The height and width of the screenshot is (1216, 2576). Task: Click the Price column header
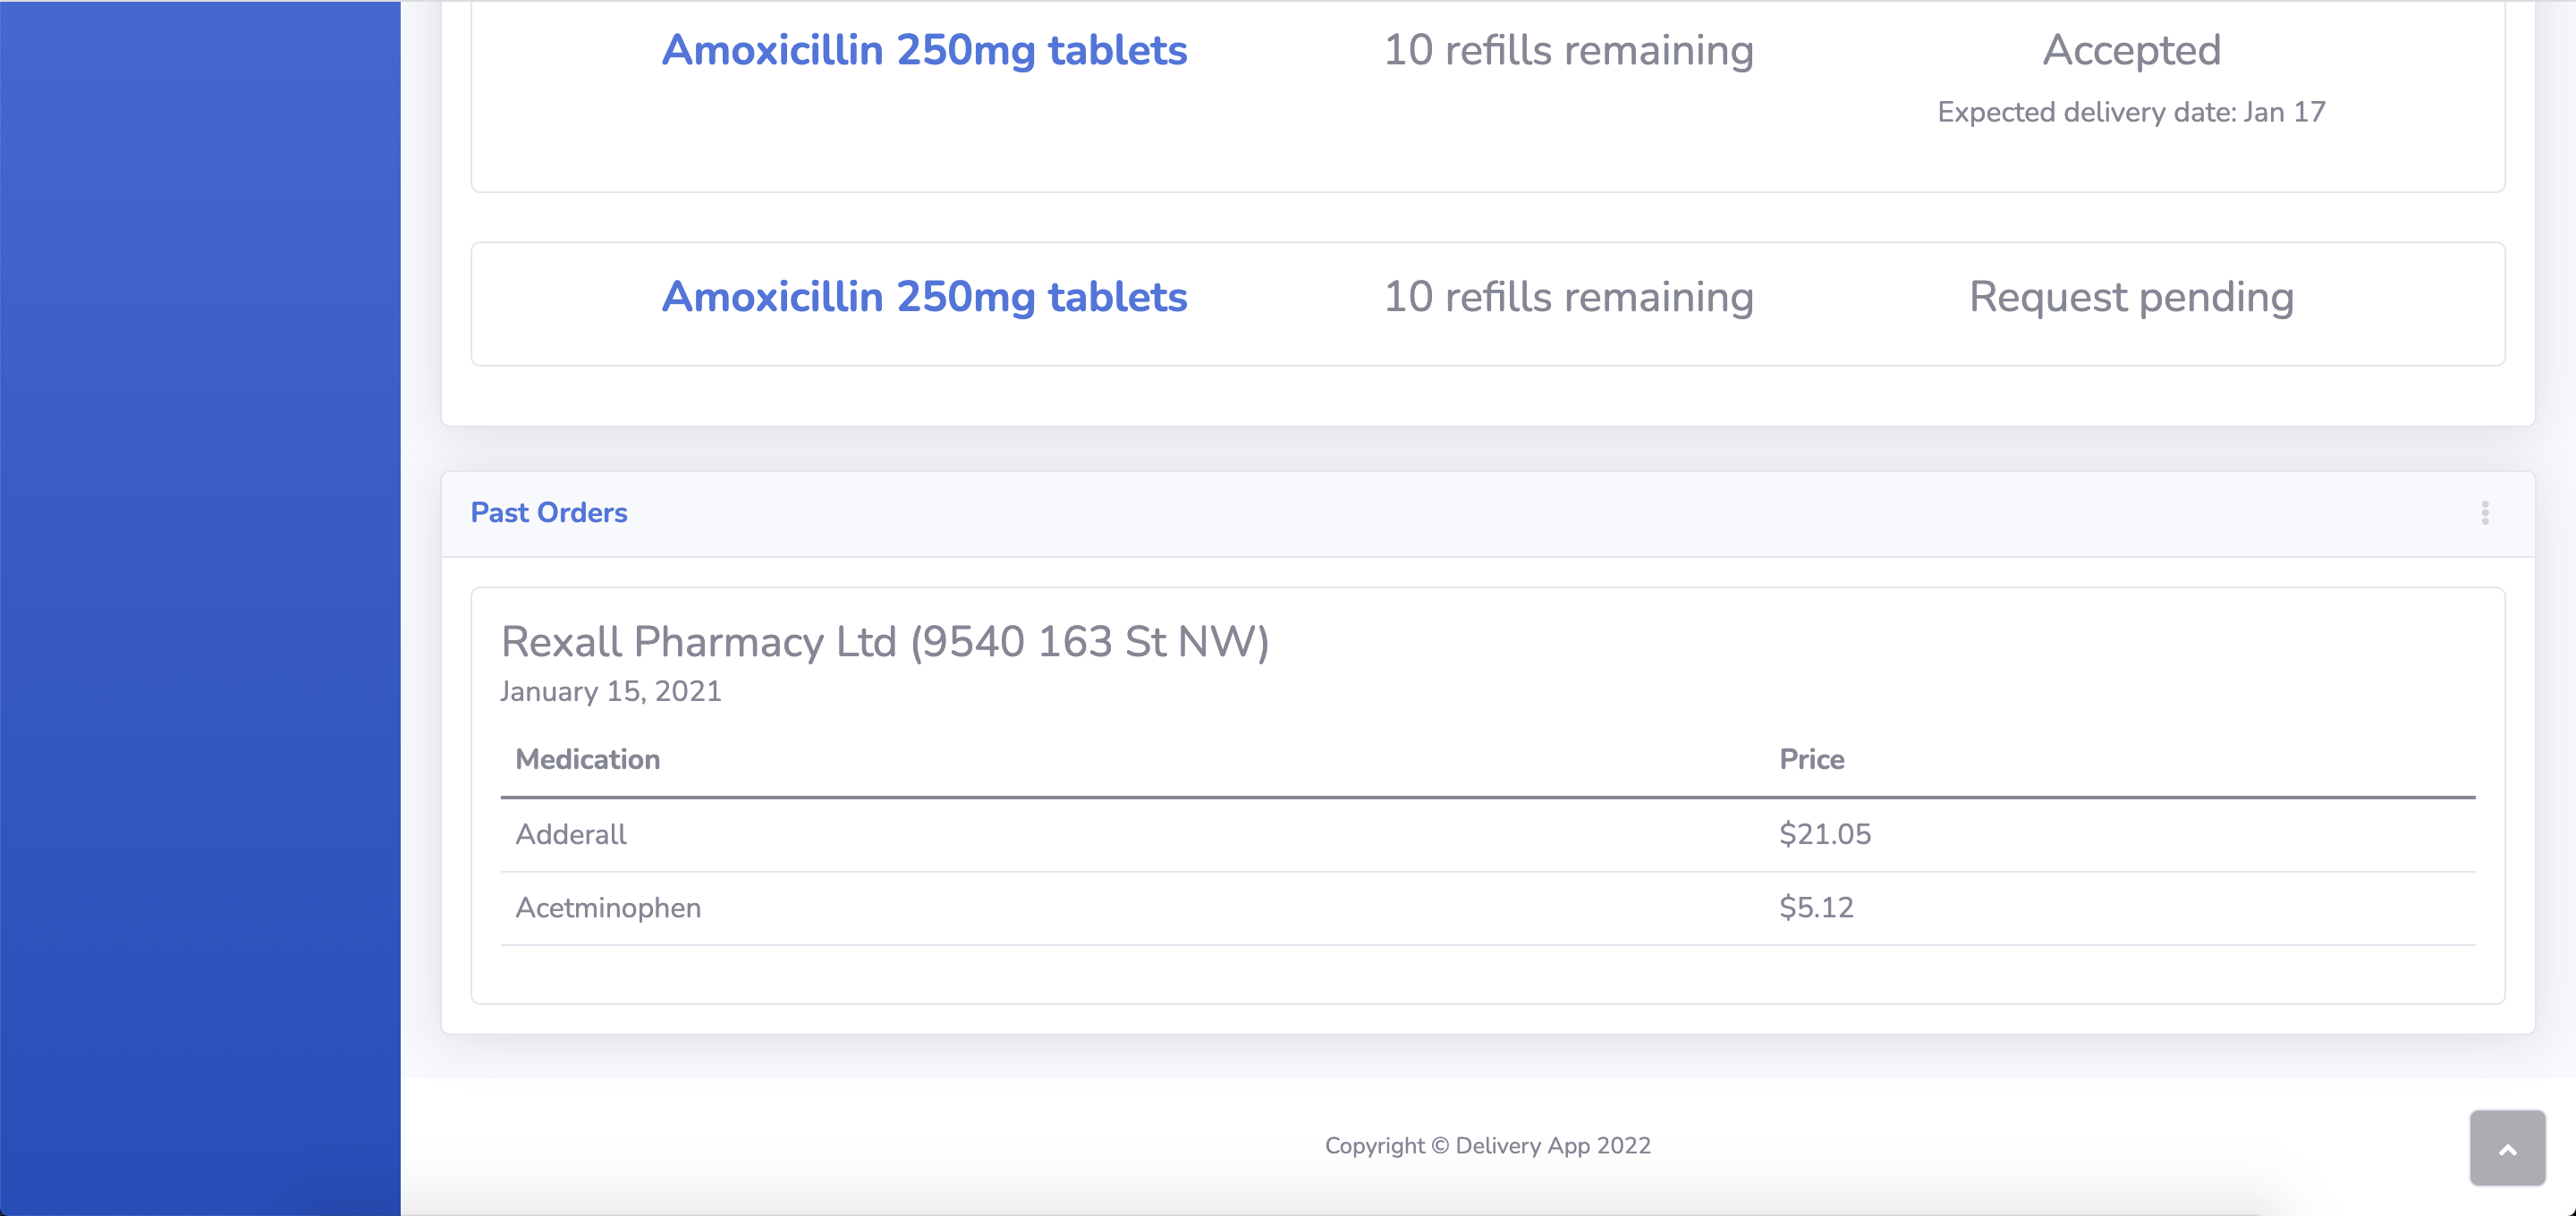coord(1811,759)
